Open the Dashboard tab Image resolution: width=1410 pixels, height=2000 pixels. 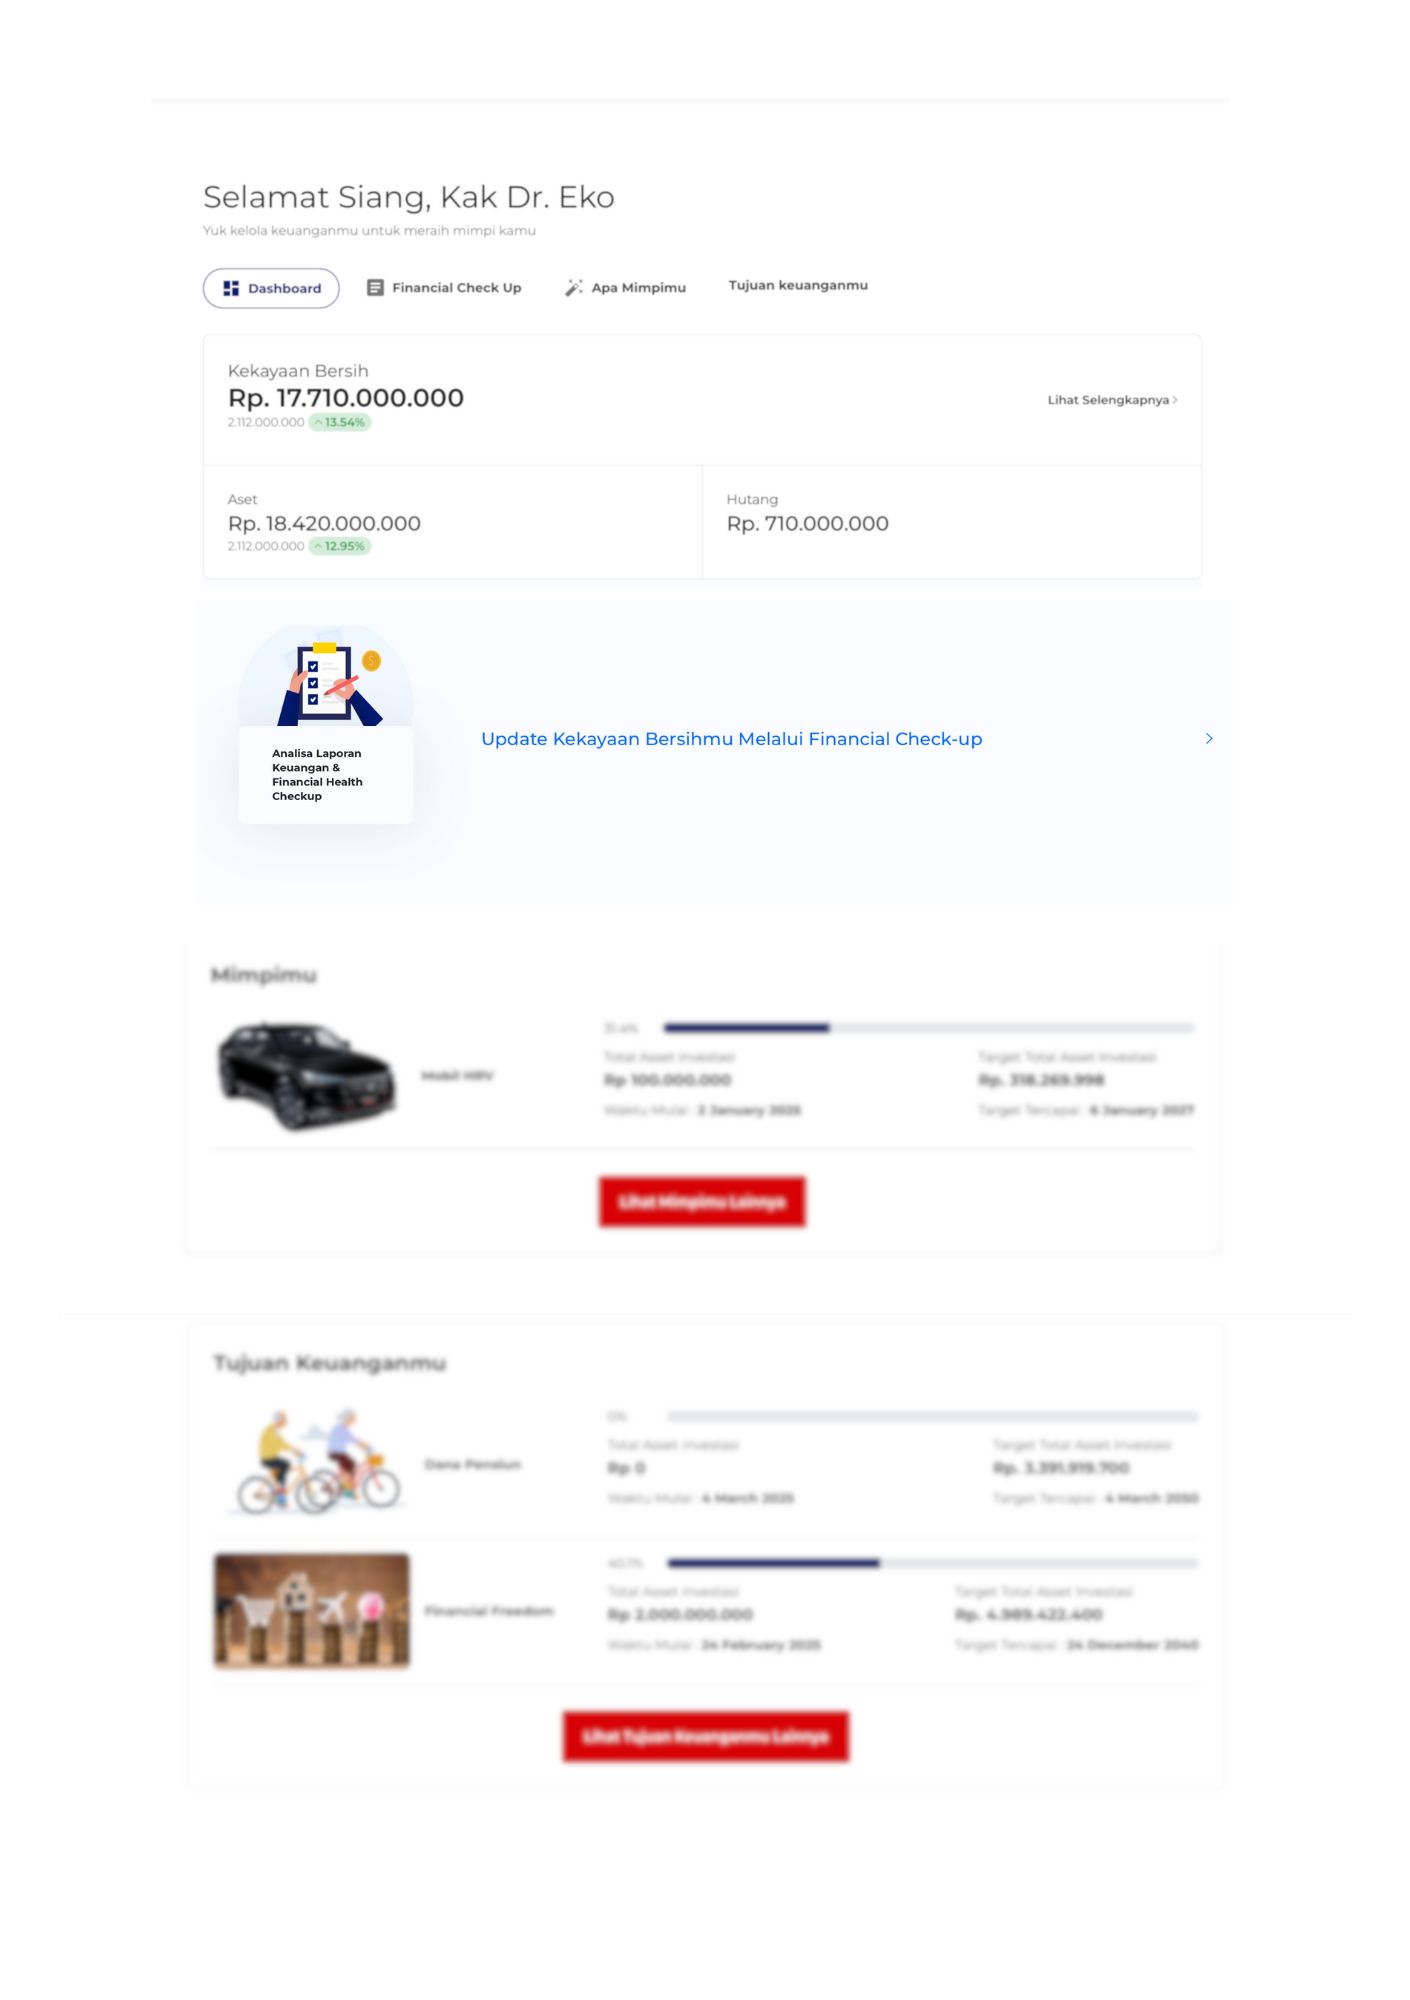pos(271,288)
